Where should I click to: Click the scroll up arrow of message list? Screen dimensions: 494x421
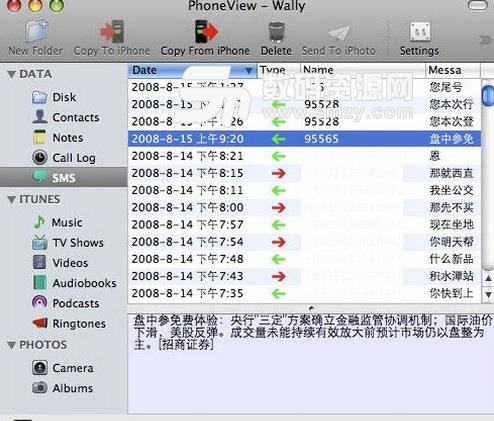488,278
